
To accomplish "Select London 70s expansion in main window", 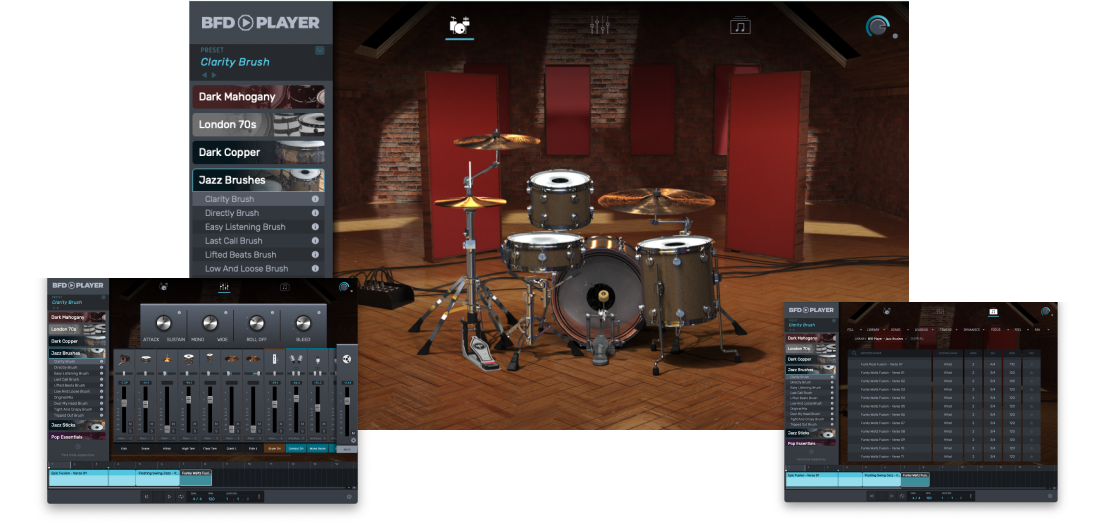I will click(258, 124).
